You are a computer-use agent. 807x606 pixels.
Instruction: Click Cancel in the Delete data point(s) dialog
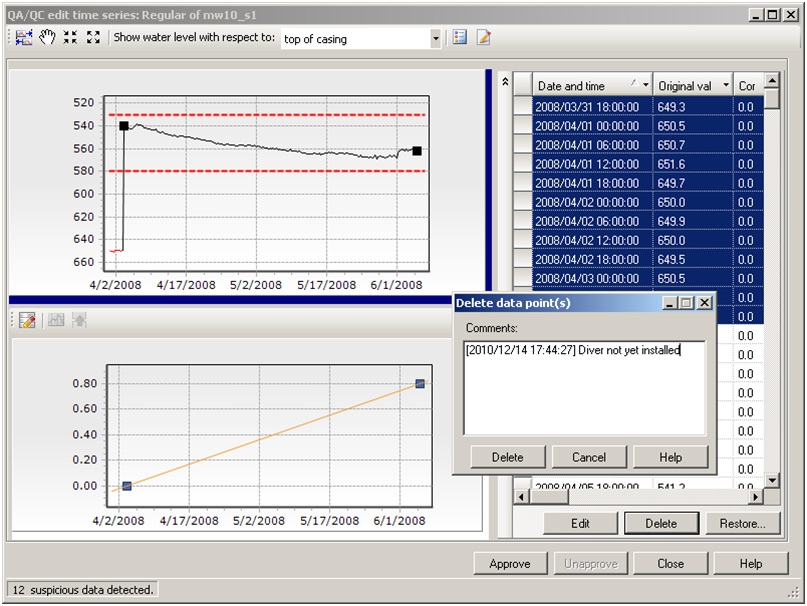(x=589, y=457)
